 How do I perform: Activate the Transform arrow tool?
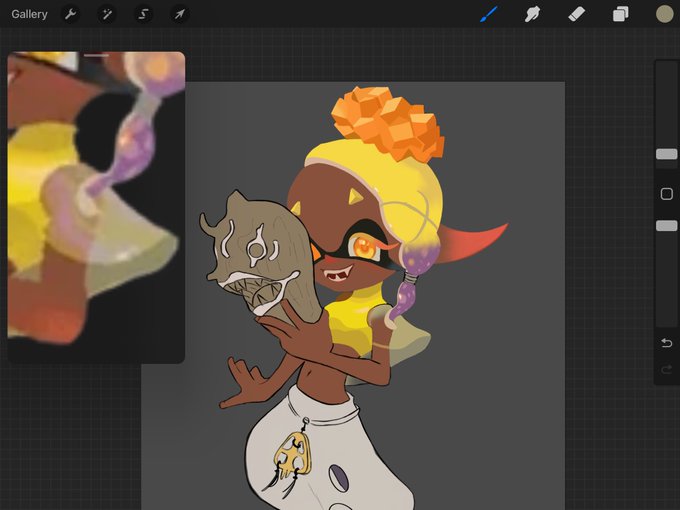point(179,14)
